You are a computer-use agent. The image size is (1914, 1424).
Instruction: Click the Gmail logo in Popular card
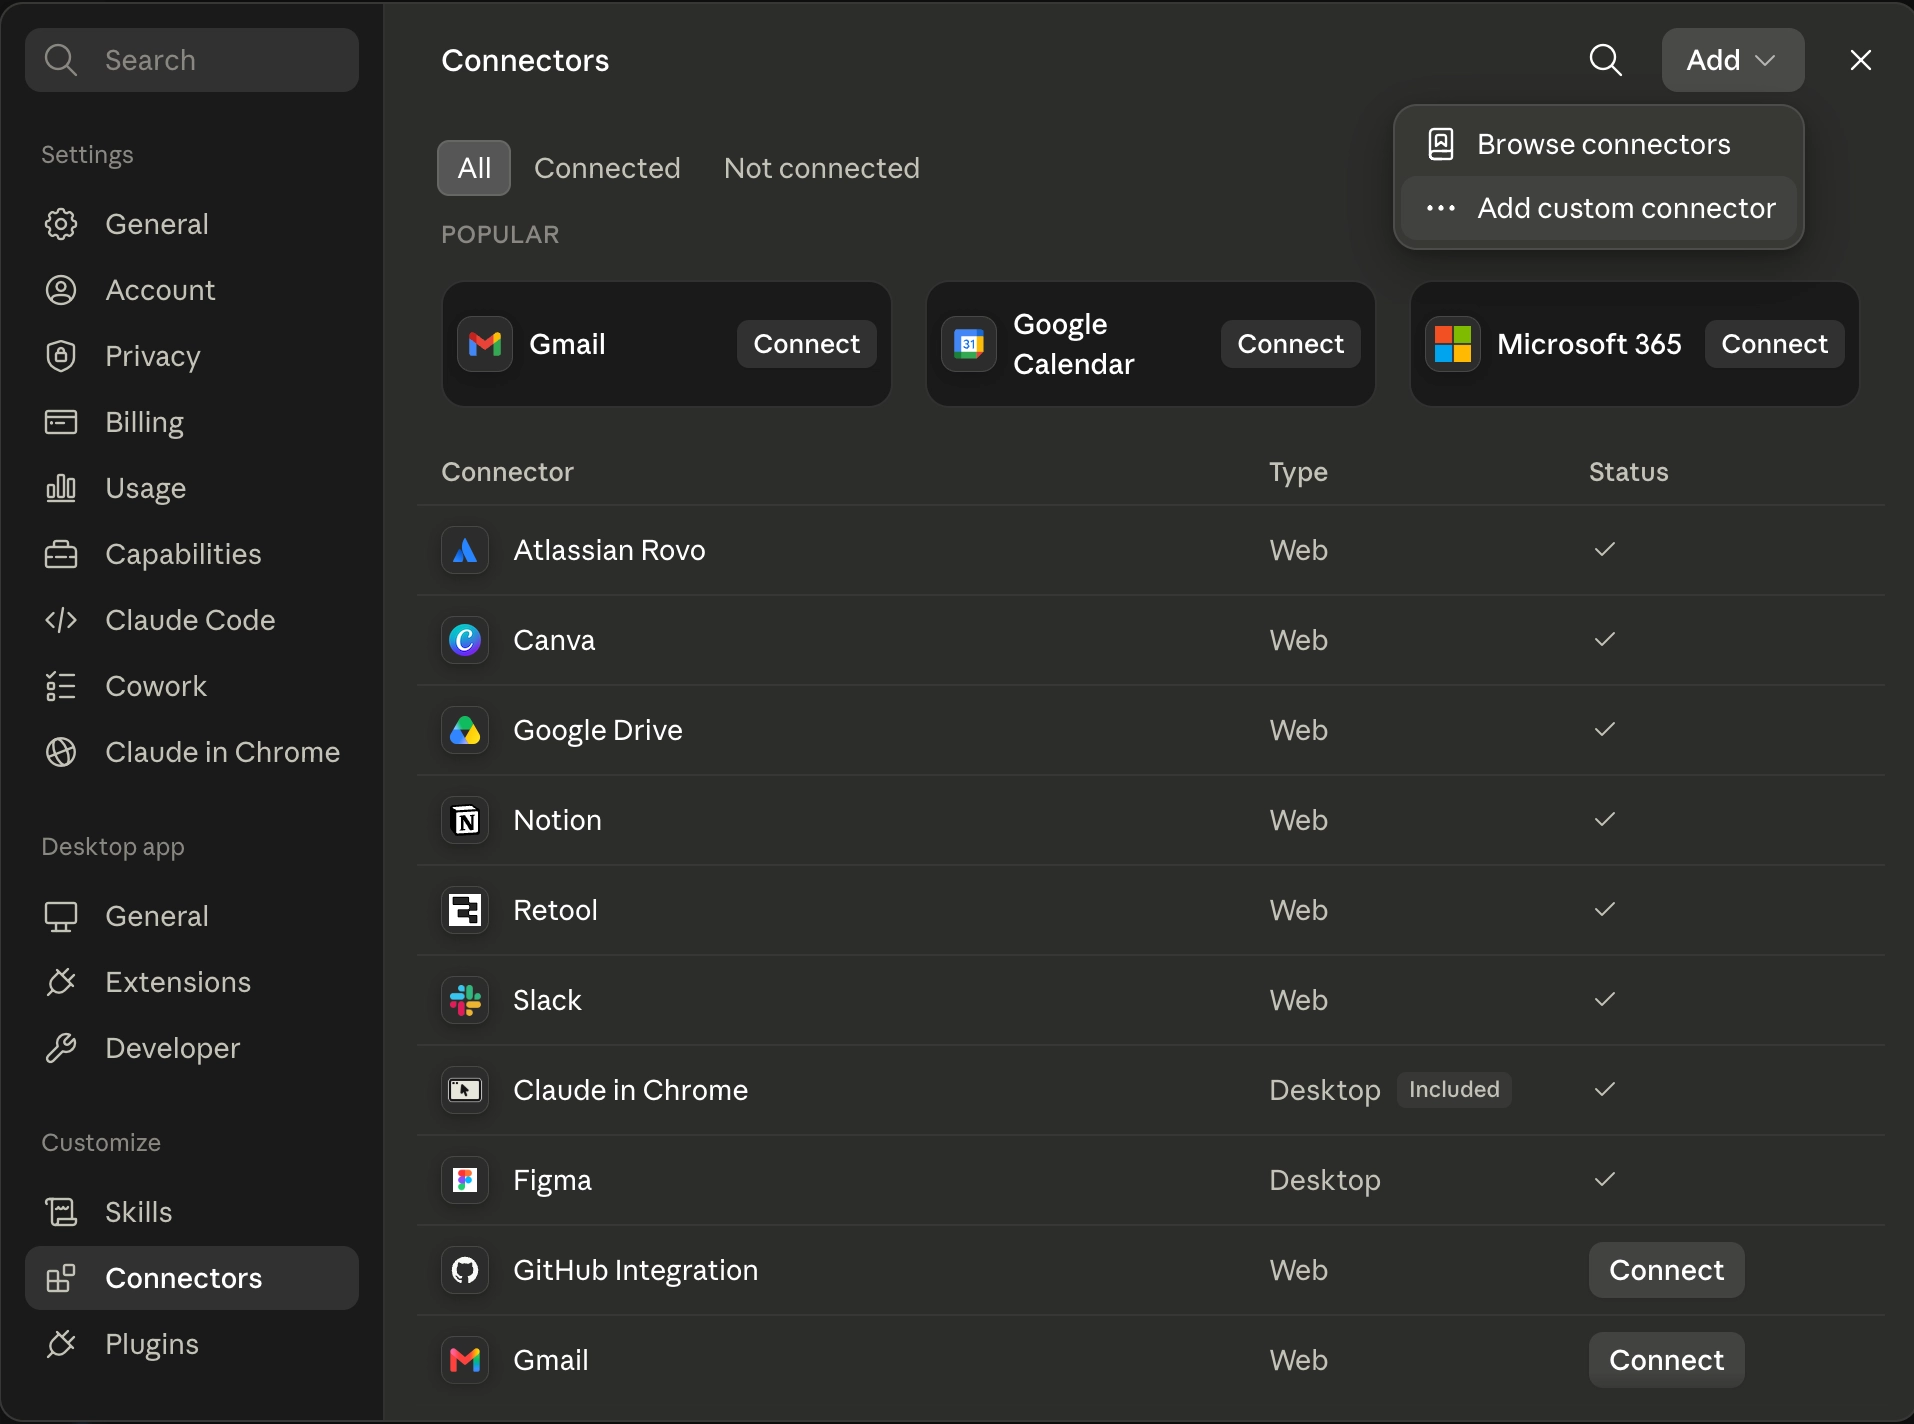(x=485, y=344)
